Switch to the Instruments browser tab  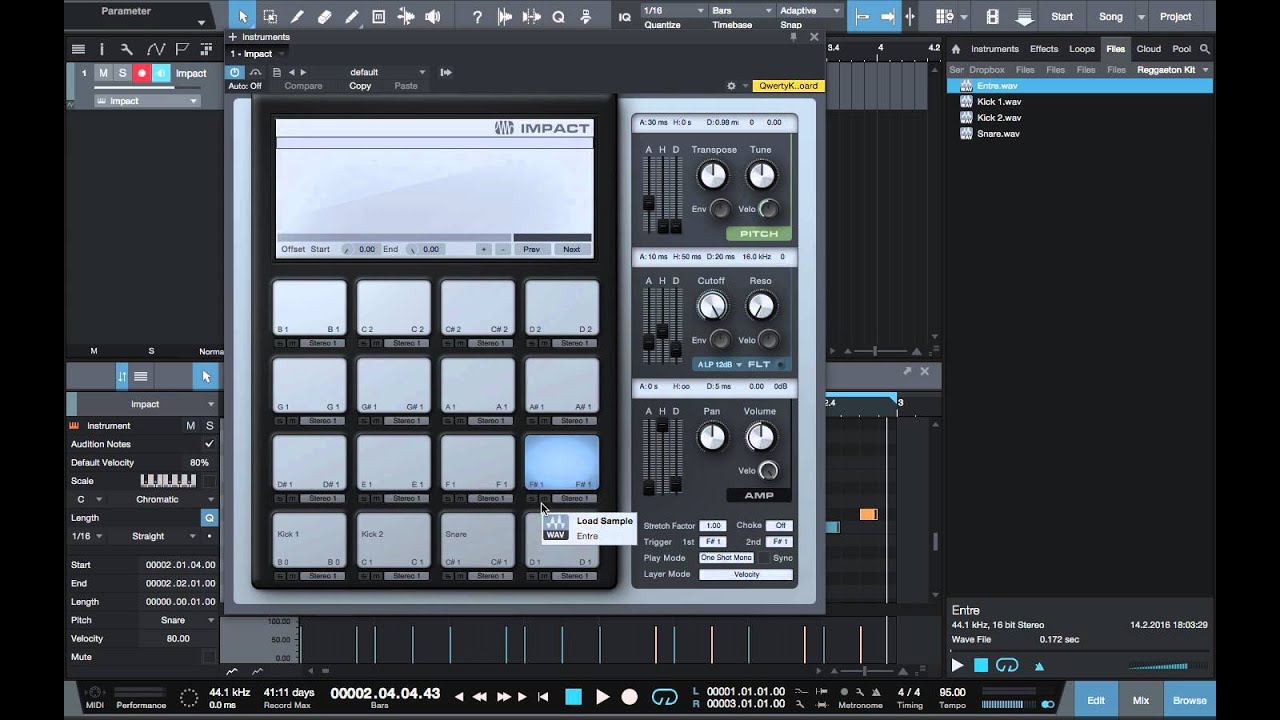click(x=994, y=49)
